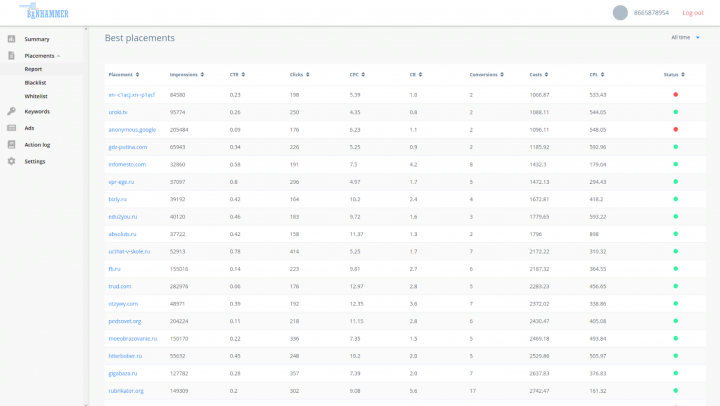Open trud.com placement link

(x=119, y=286)
